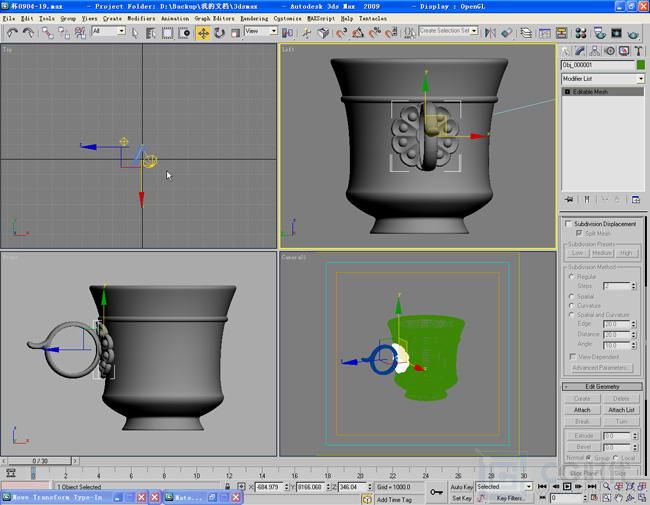
Task: Pick the Rectangular Selection Region tool
Action: pyautogui.click(x=167, y=33)
